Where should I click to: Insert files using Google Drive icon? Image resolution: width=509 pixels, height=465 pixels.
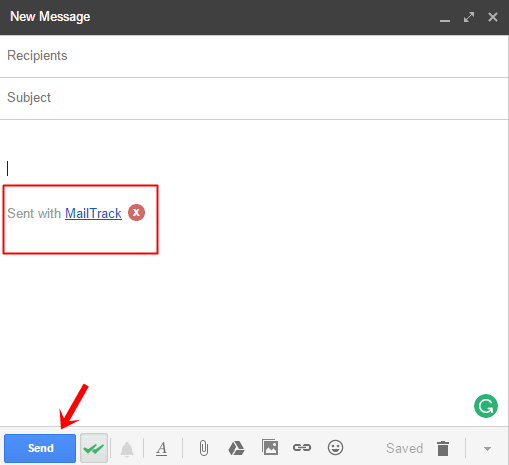(x=236, y=448)
